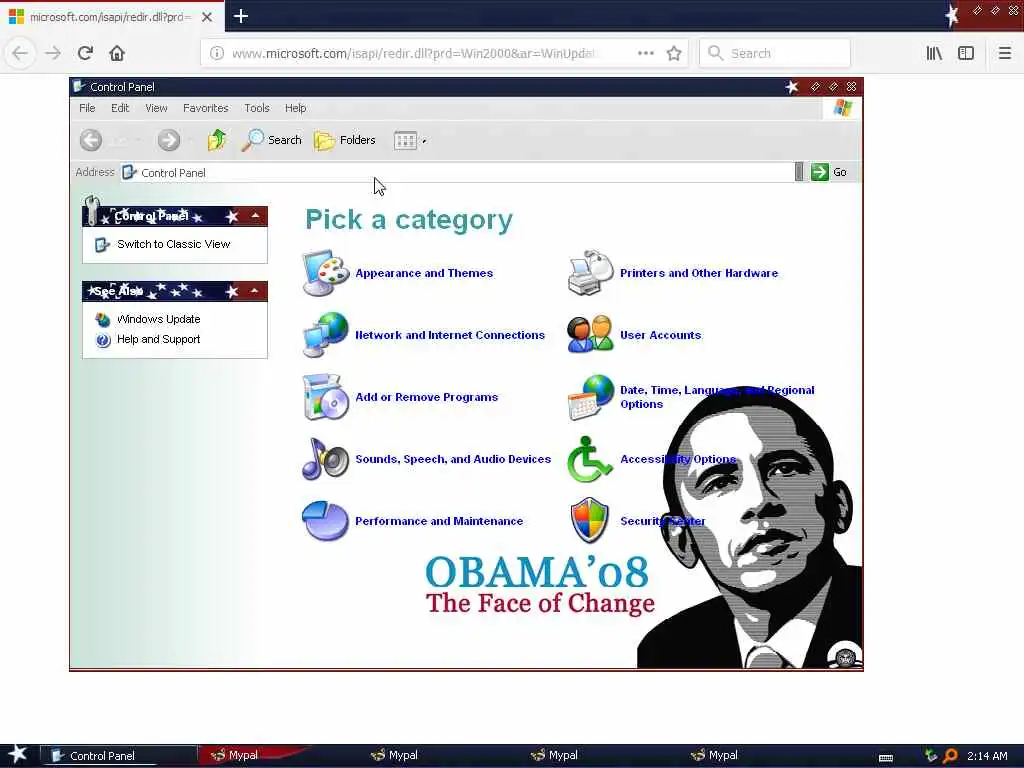Collapse the Control Panel sidebar section
This screenshot has width=1024, height=768.
tap(255, 216)
